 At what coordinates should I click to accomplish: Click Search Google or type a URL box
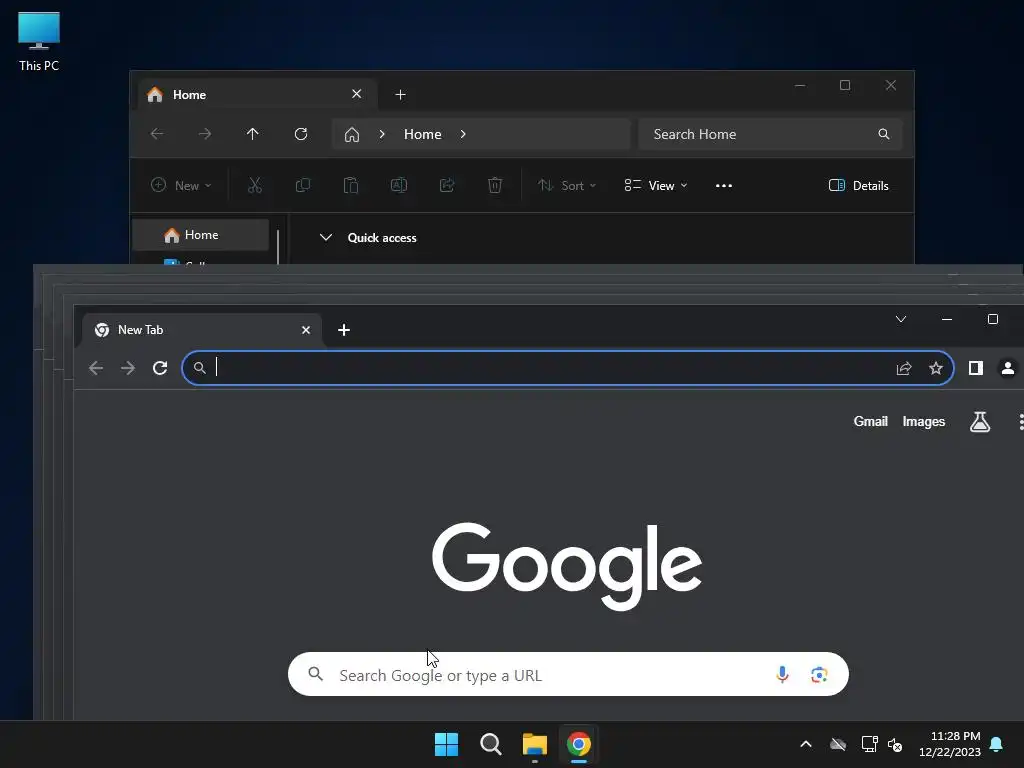point(568,674)
